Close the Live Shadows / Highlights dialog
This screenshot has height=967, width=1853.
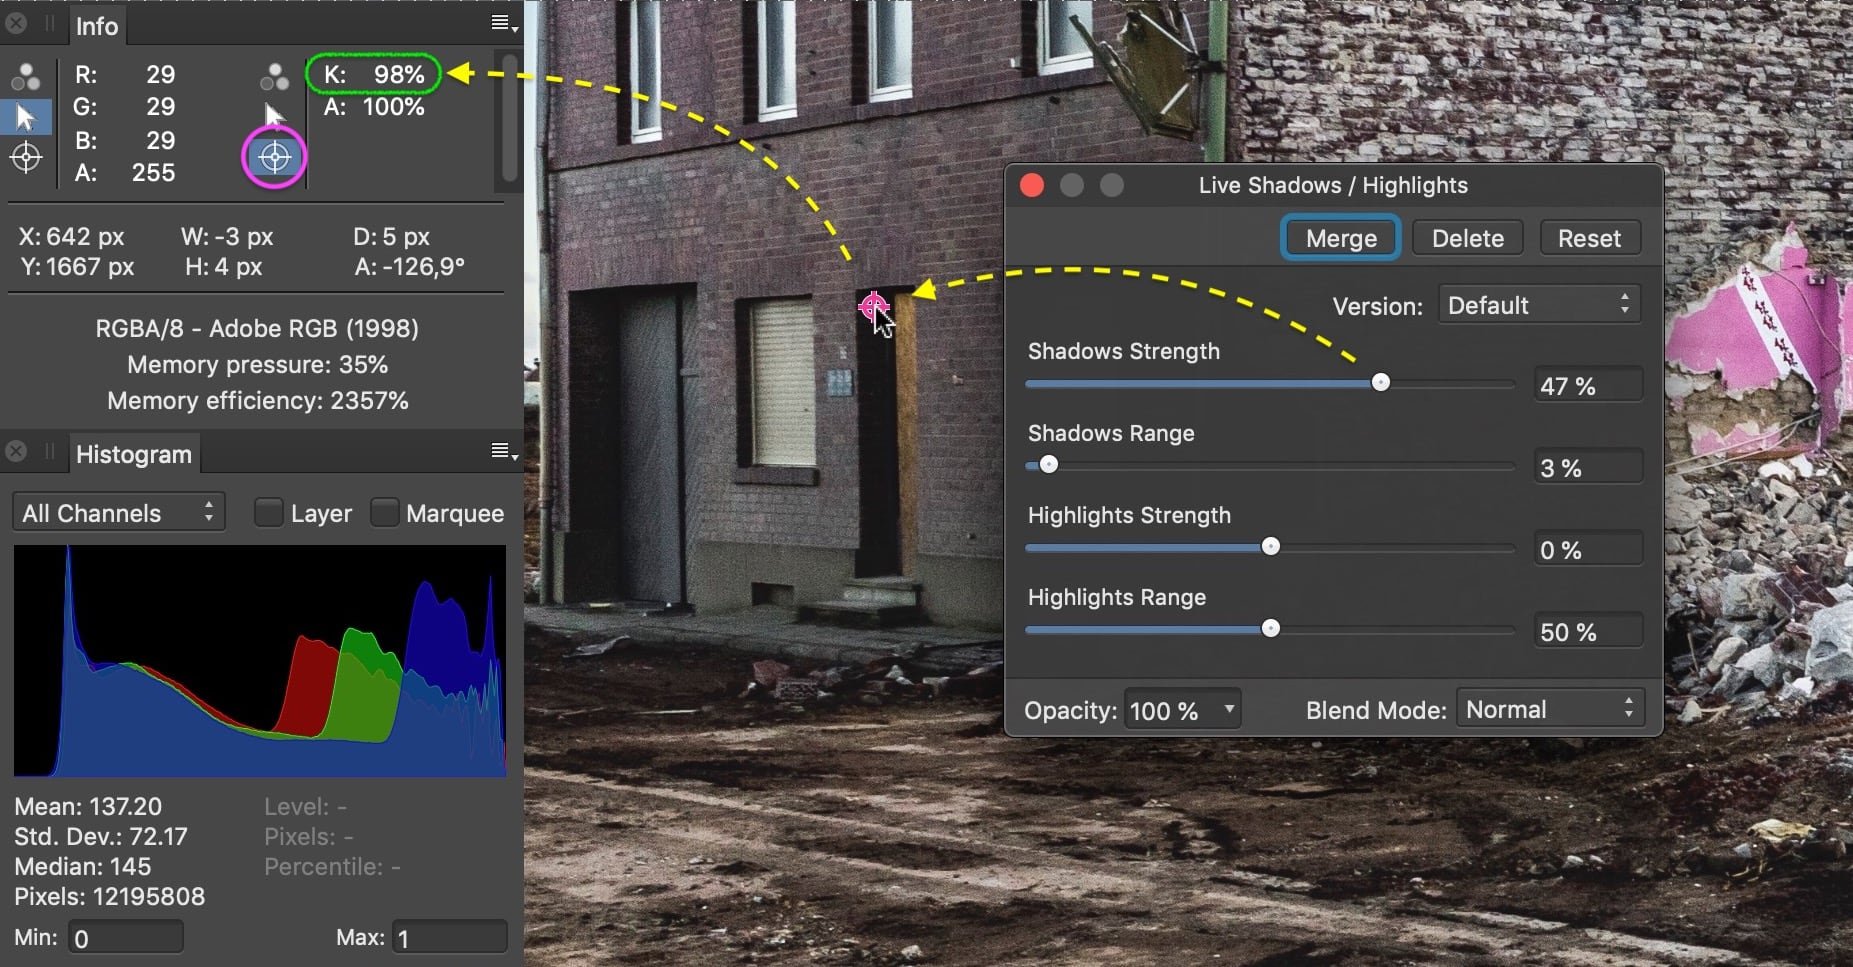point(1032,186)
